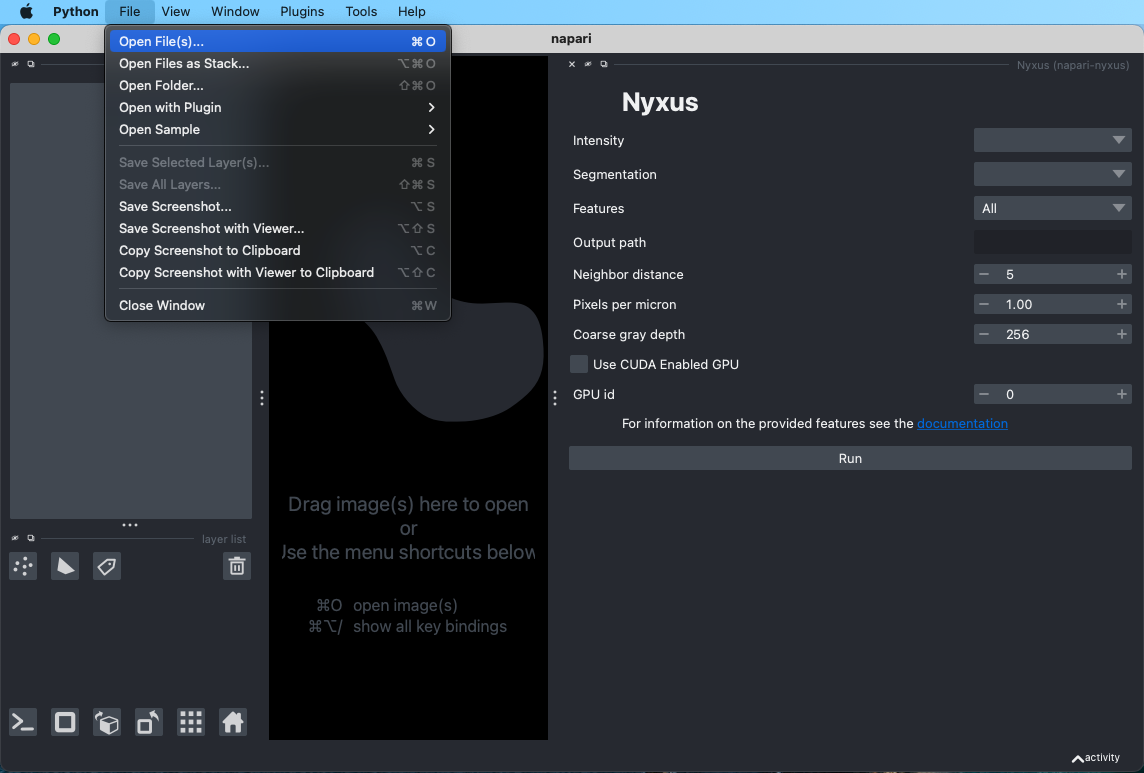
Task: Select Close Window menu item
Action: pyautogui.click(x=277, y=305)
